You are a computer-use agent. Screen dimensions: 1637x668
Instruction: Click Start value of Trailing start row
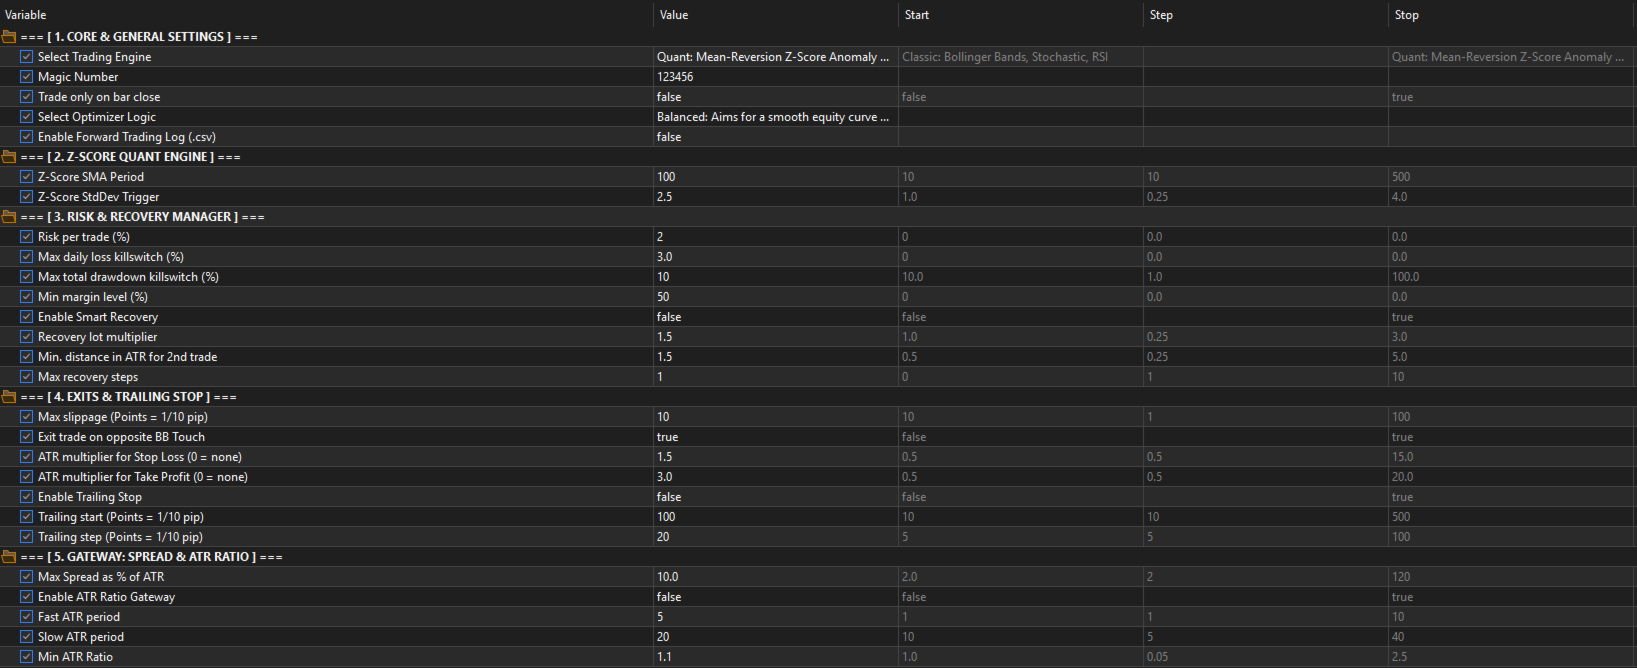point(1019,517)
